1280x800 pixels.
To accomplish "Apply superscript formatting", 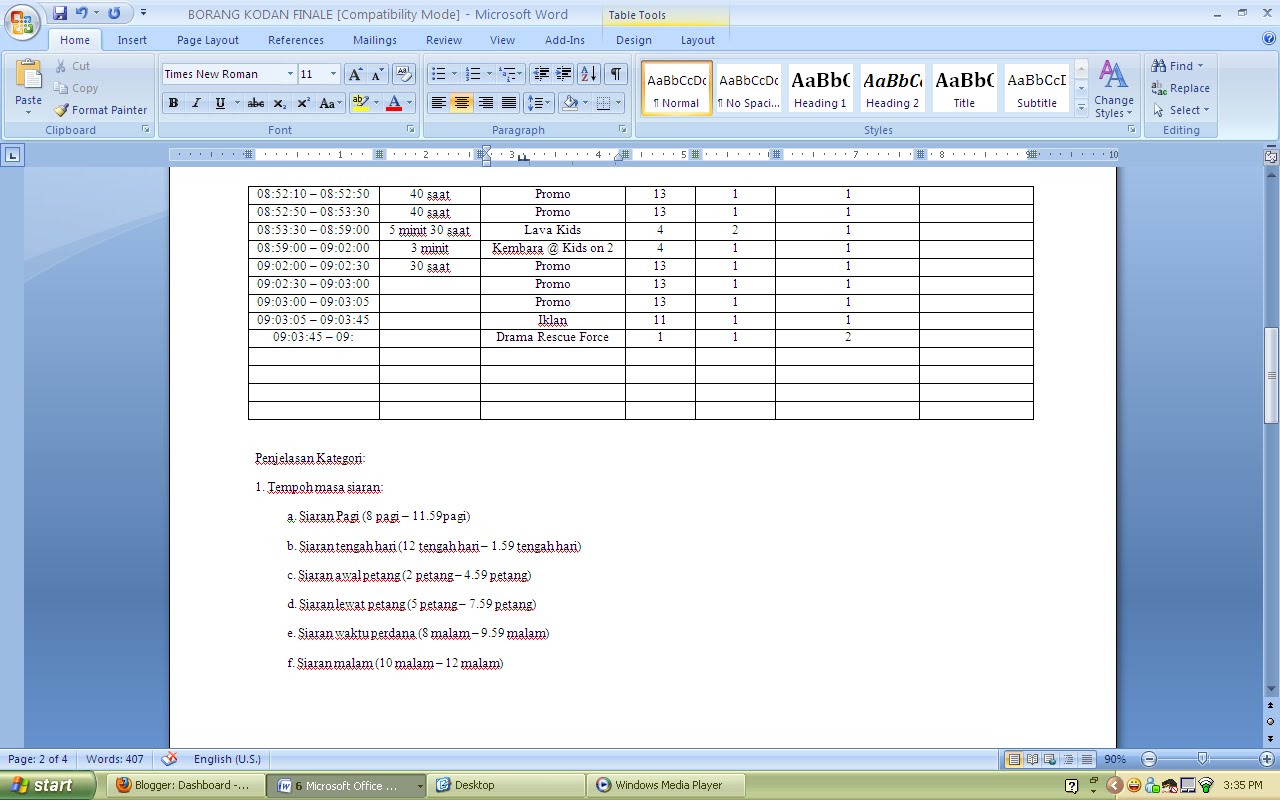I will [x=303, y=103].
